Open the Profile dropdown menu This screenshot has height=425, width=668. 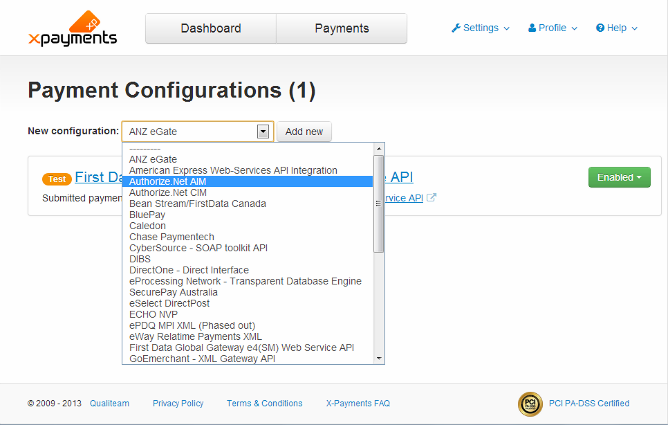pyautogui.click(x=553, y=28)
